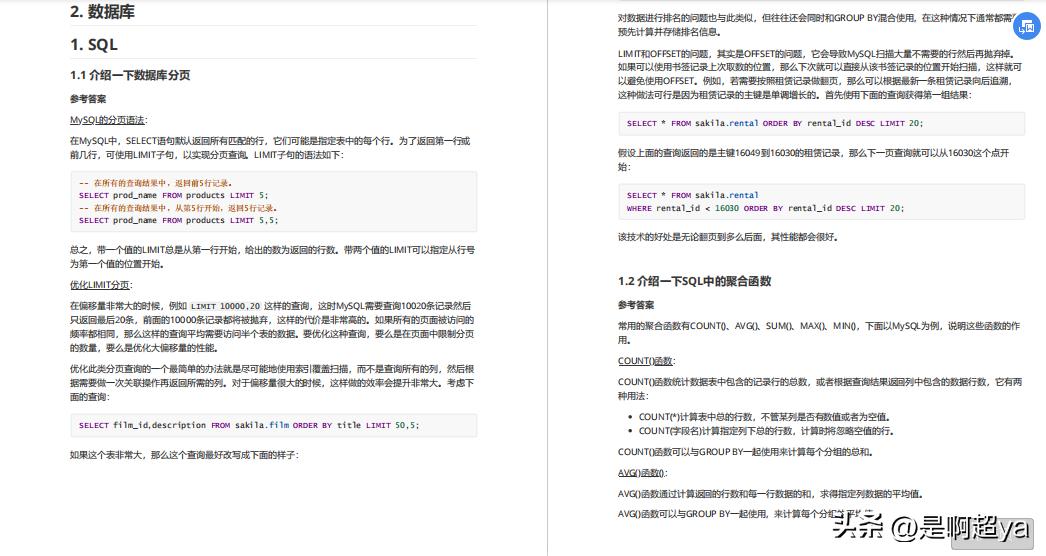Screen dimensions: 1046x556
Task: Click paragraph starting "COUNT()函数统计数据表中"
Action: point(820,389)
